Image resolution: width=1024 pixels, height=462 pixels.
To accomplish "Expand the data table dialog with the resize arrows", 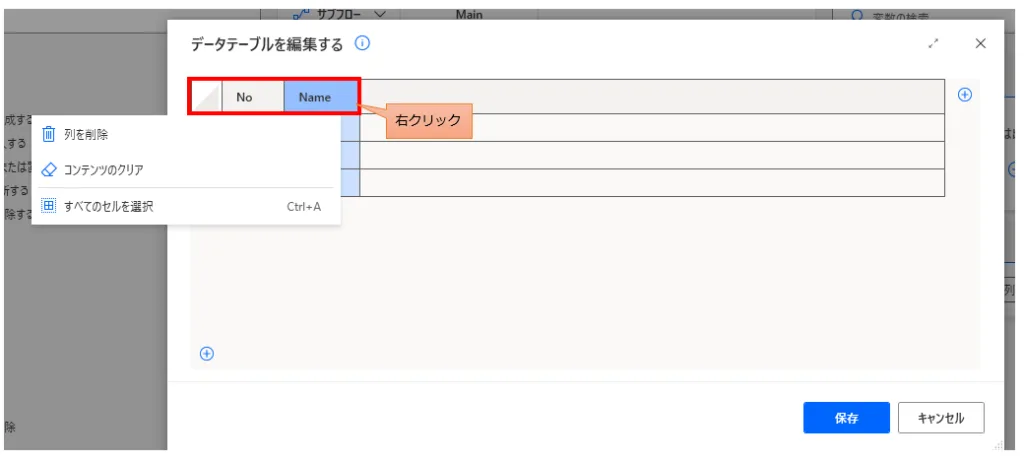I will tap(934, 43).
